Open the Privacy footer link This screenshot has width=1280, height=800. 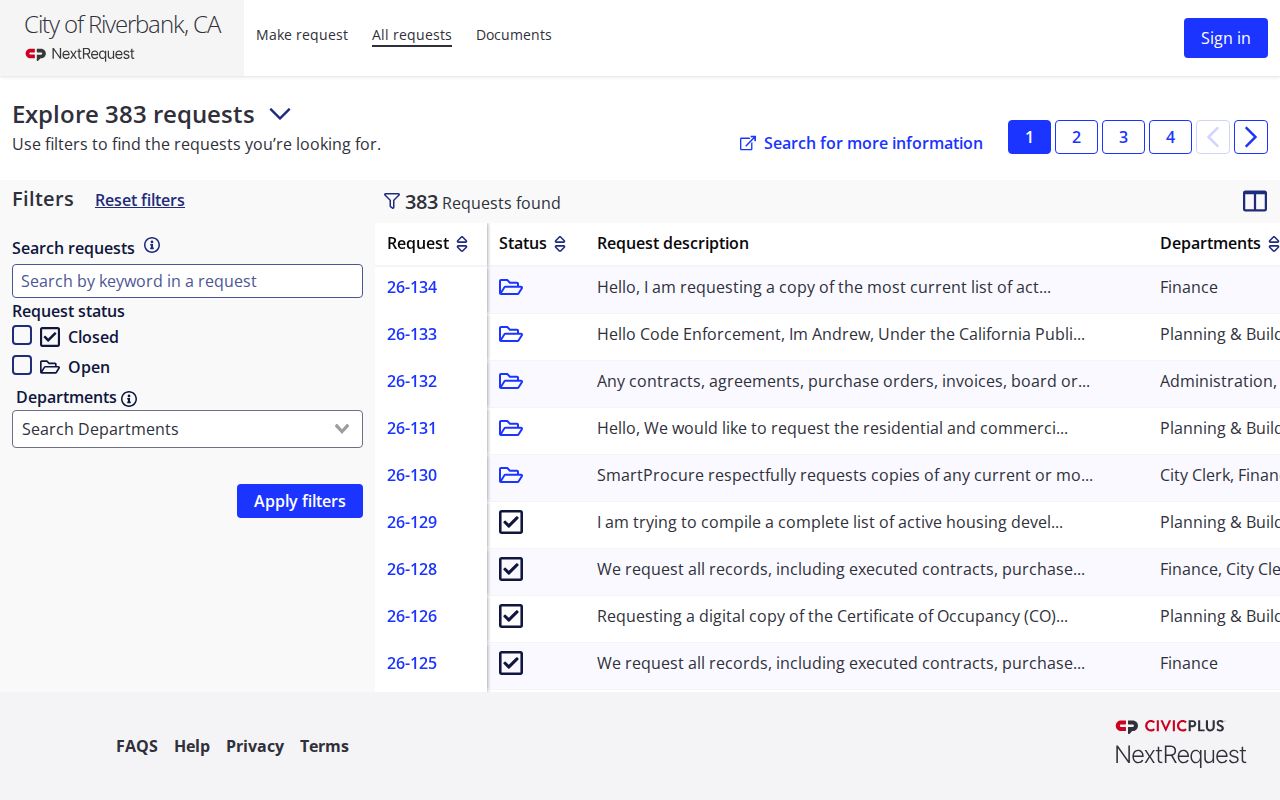[x=255, y=746]
